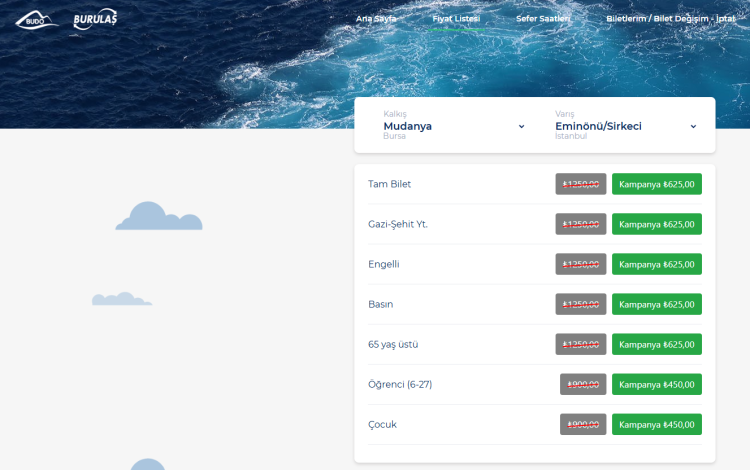This screenshot has height=470, width=750.
Task: Click the BUDO logo icon
Action: [37, 20]
